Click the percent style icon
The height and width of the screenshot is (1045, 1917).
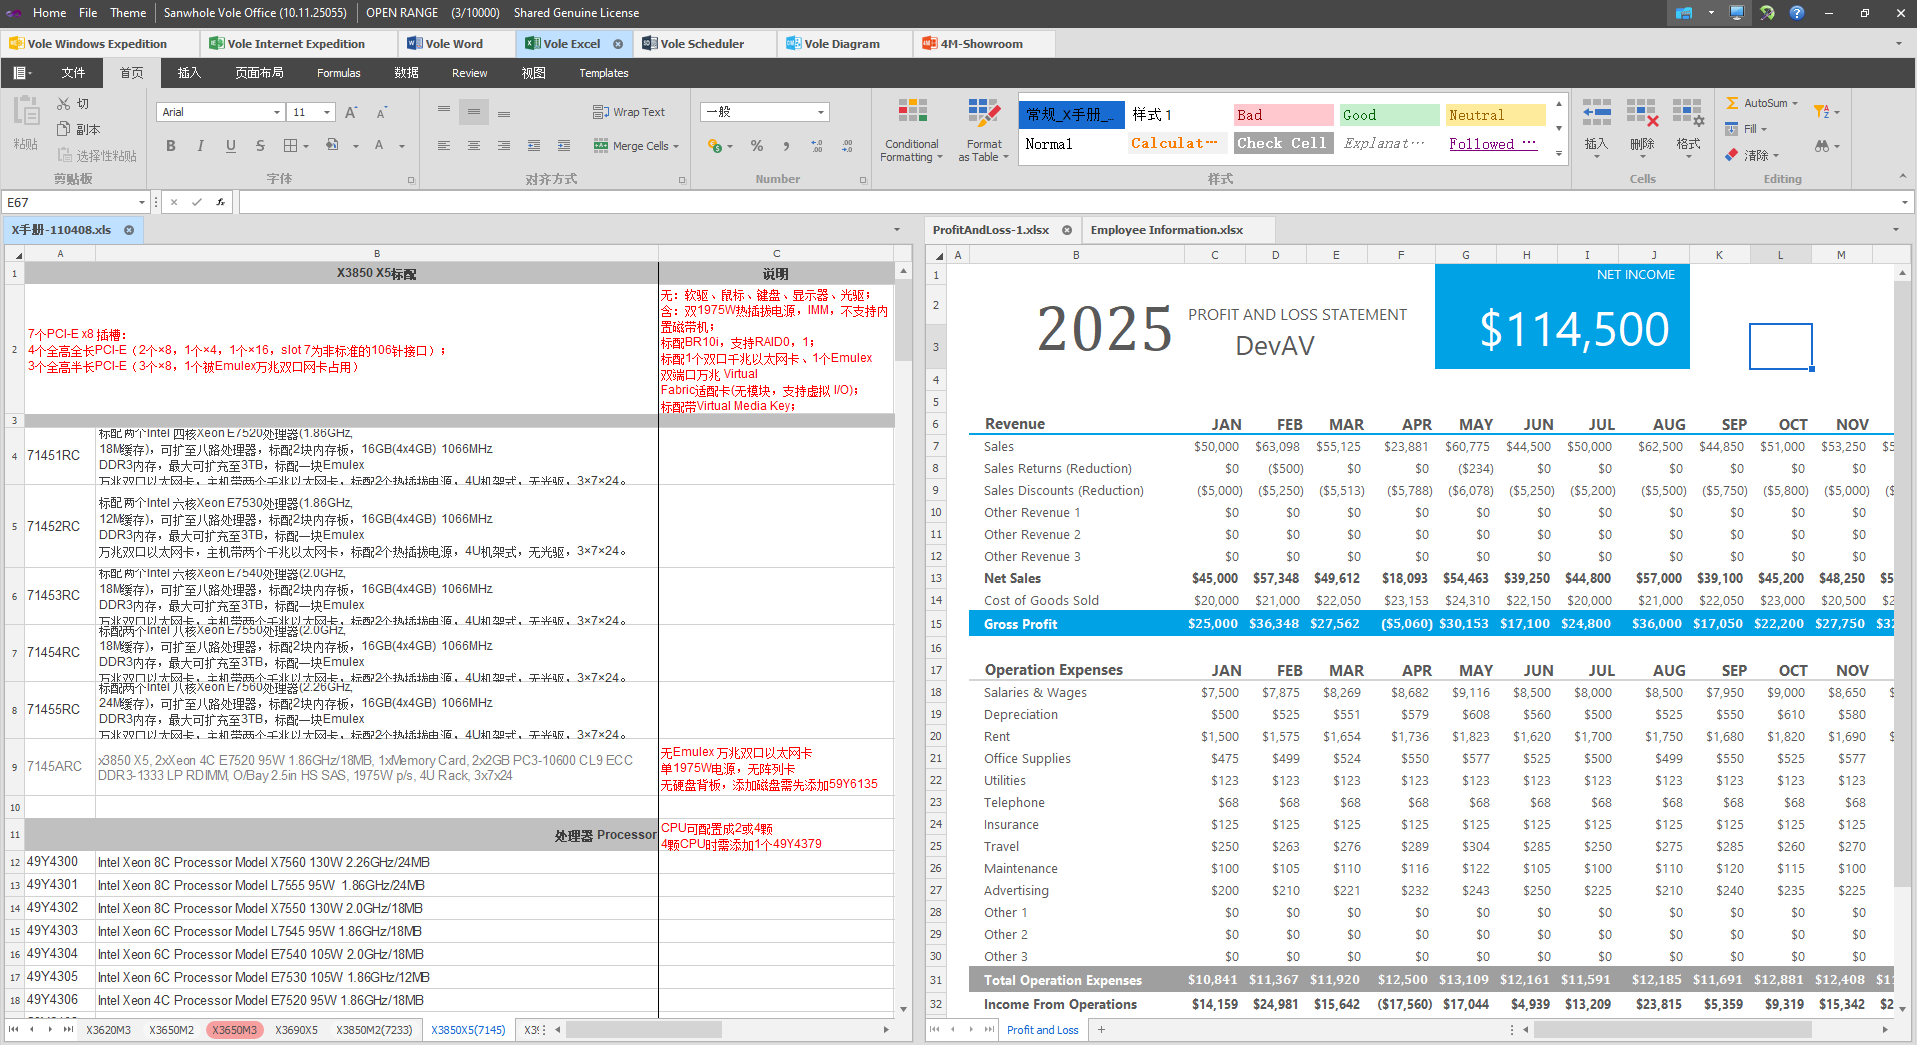pyautogui.click(x=757, y=146)
